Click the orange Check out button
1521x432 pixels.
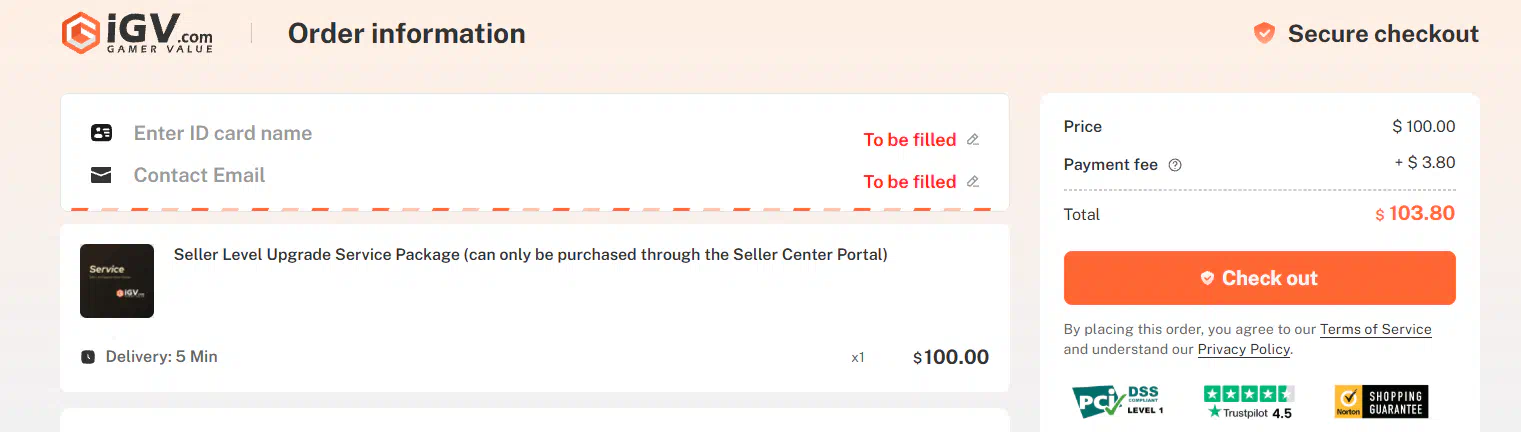[1259, 278]
